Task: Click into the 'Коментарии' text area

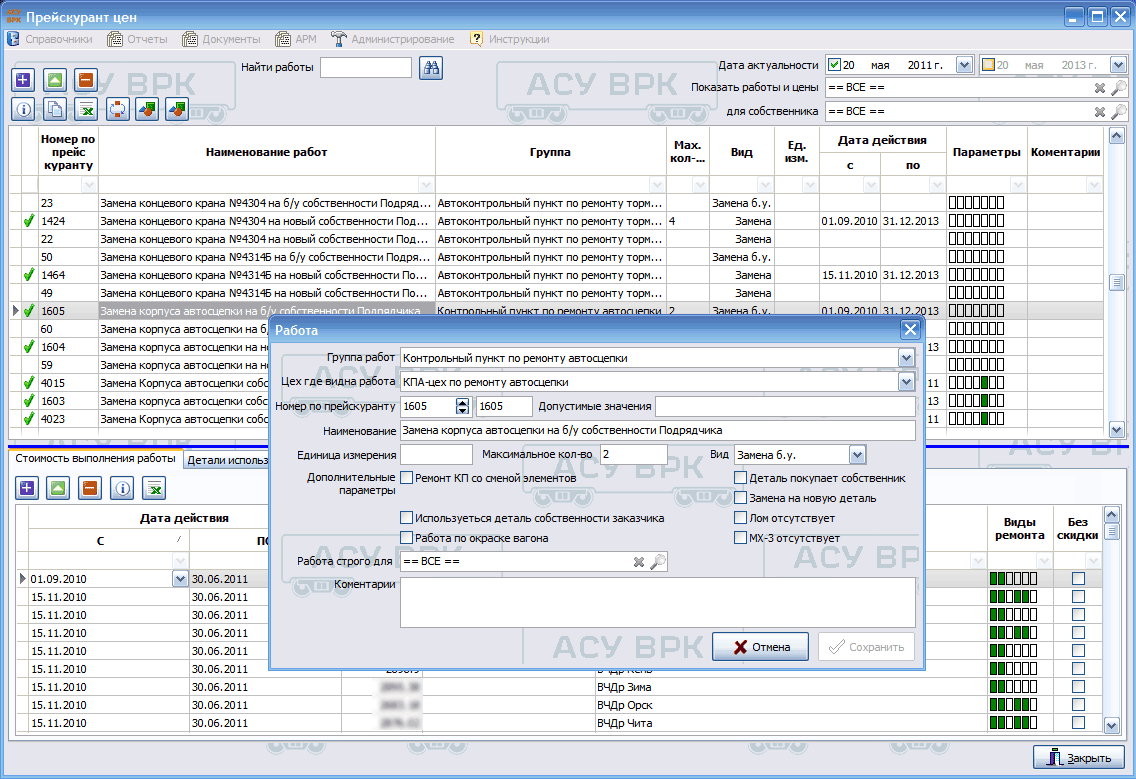Action: tap(658, 602)
